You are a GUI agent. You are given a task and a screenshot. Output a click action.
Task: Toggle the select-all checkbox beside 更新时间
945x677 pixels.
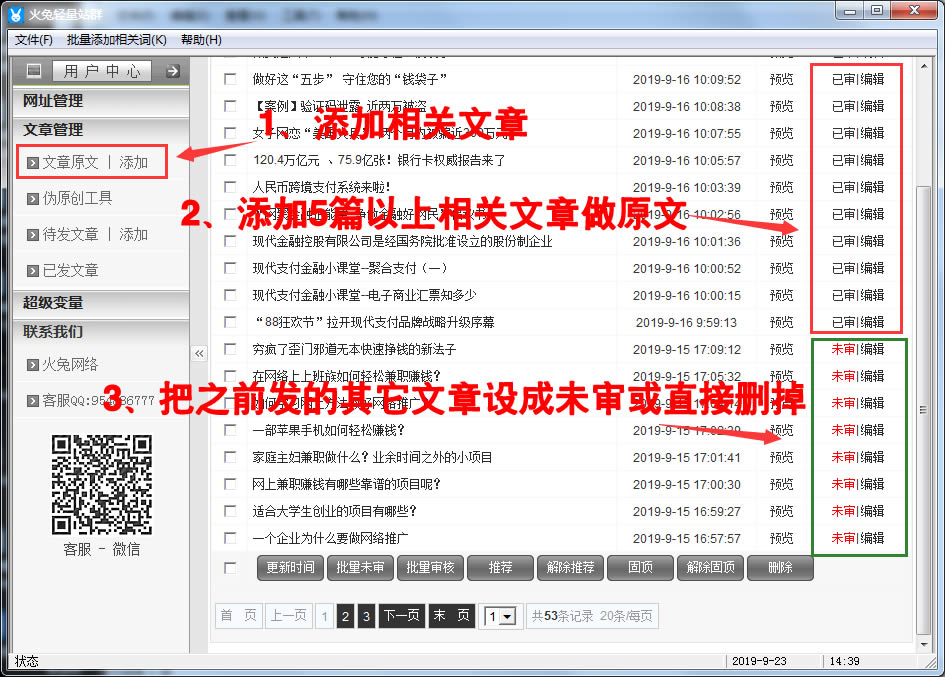[231, 568]
